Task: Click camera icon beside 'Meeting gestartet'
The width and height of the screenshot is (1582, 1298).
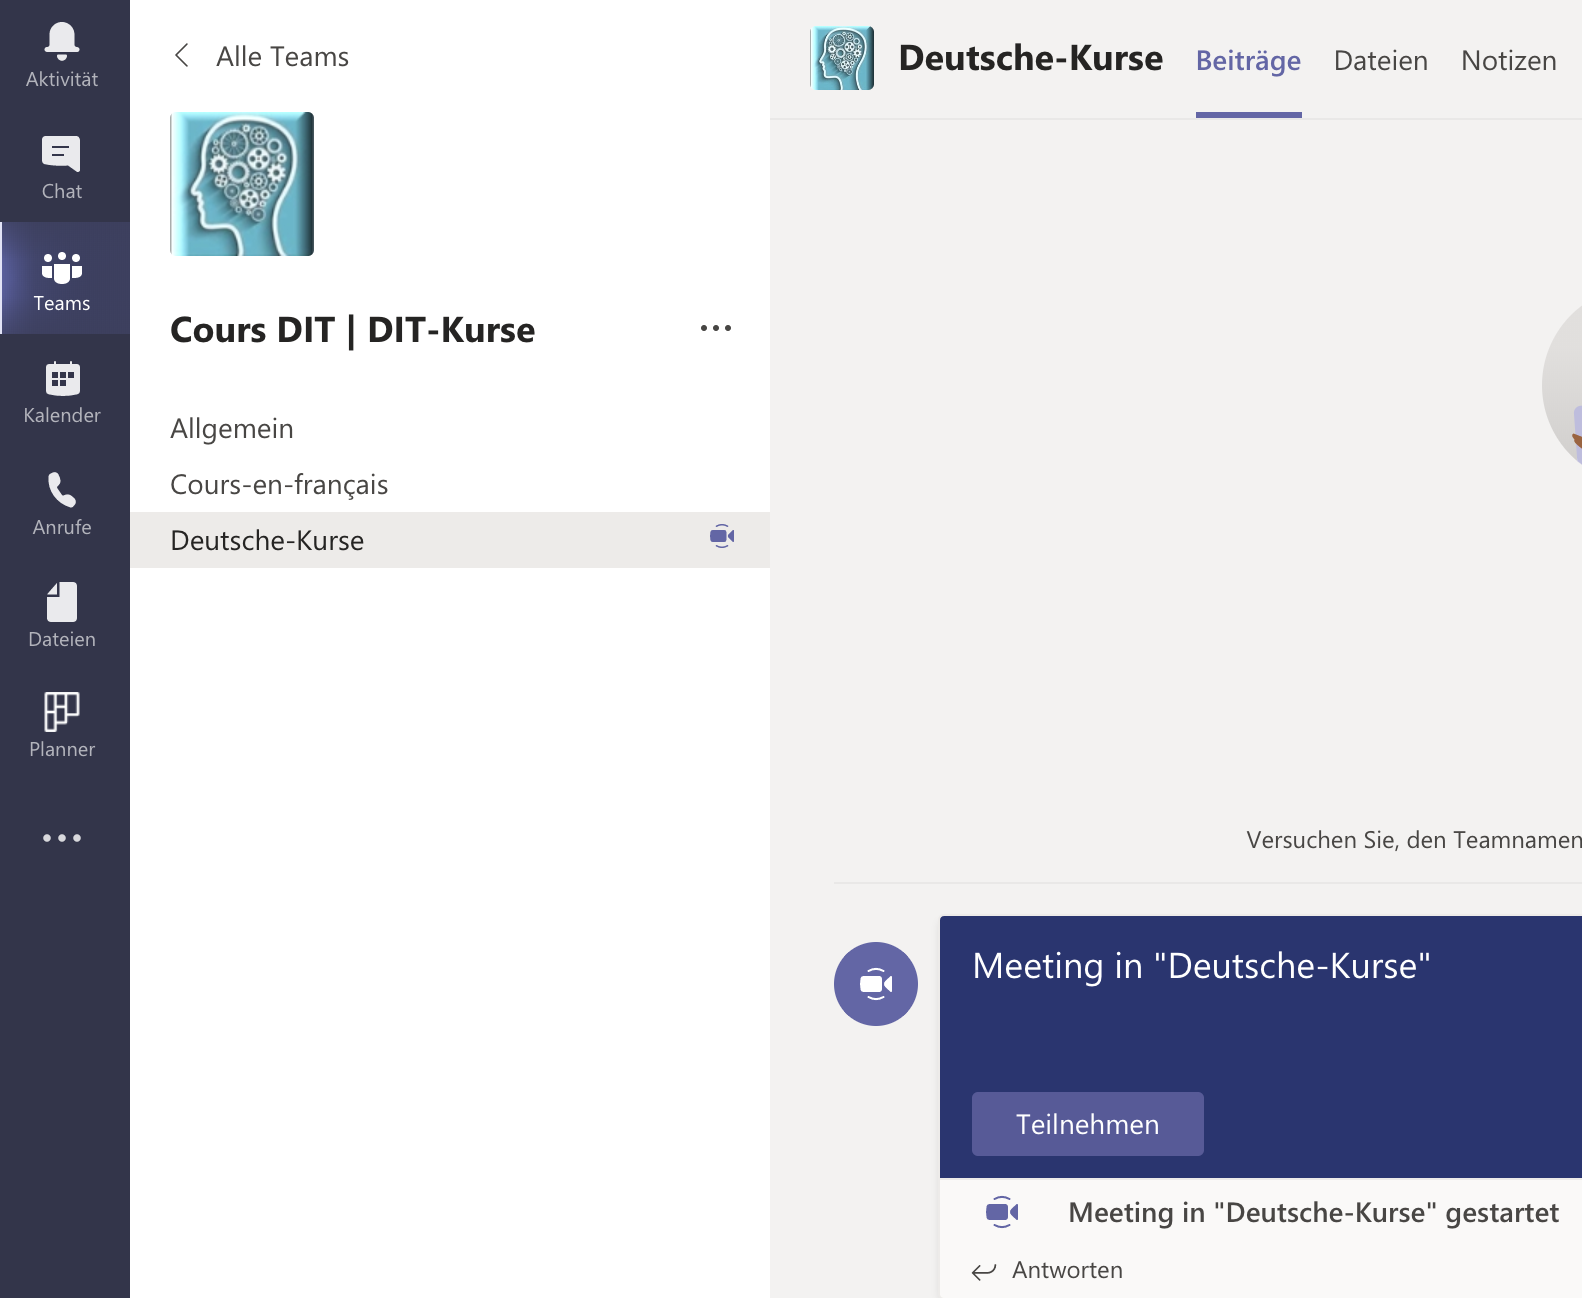Action: click(x=1002, y=1212)
